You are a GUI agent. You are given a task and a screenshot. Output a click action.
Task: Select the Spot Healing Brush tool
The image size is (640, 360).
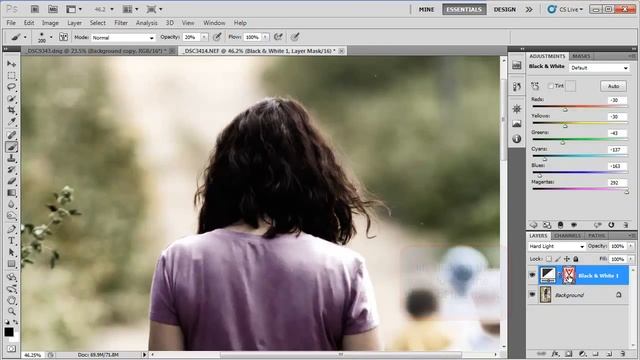pos(11,135)
